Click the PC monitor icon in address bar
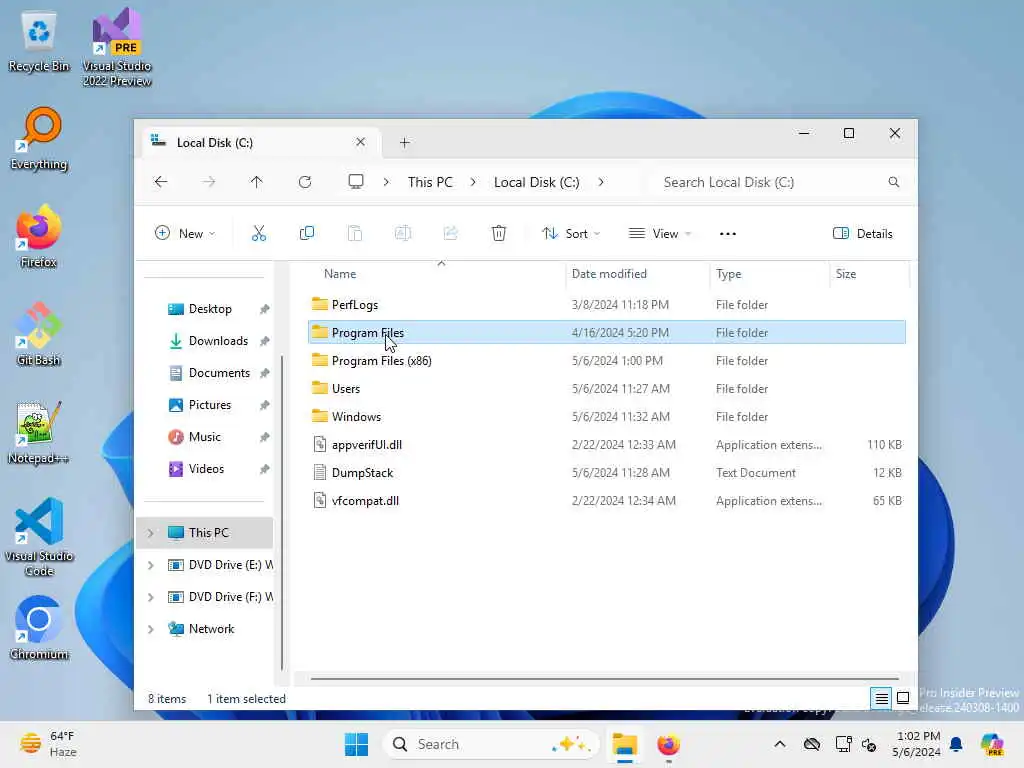The height and width of the screenshot is (768, 1024). pyautogui.click(x=356, y=182)
